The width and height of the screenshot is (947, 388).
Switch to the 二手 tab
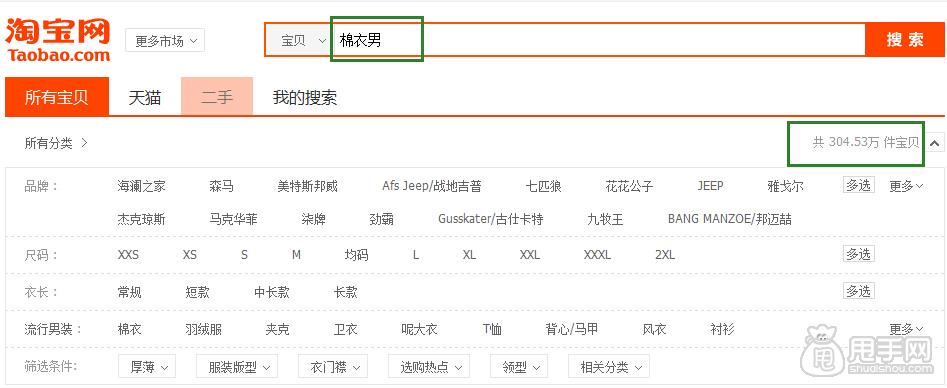[x=217, y=97]
